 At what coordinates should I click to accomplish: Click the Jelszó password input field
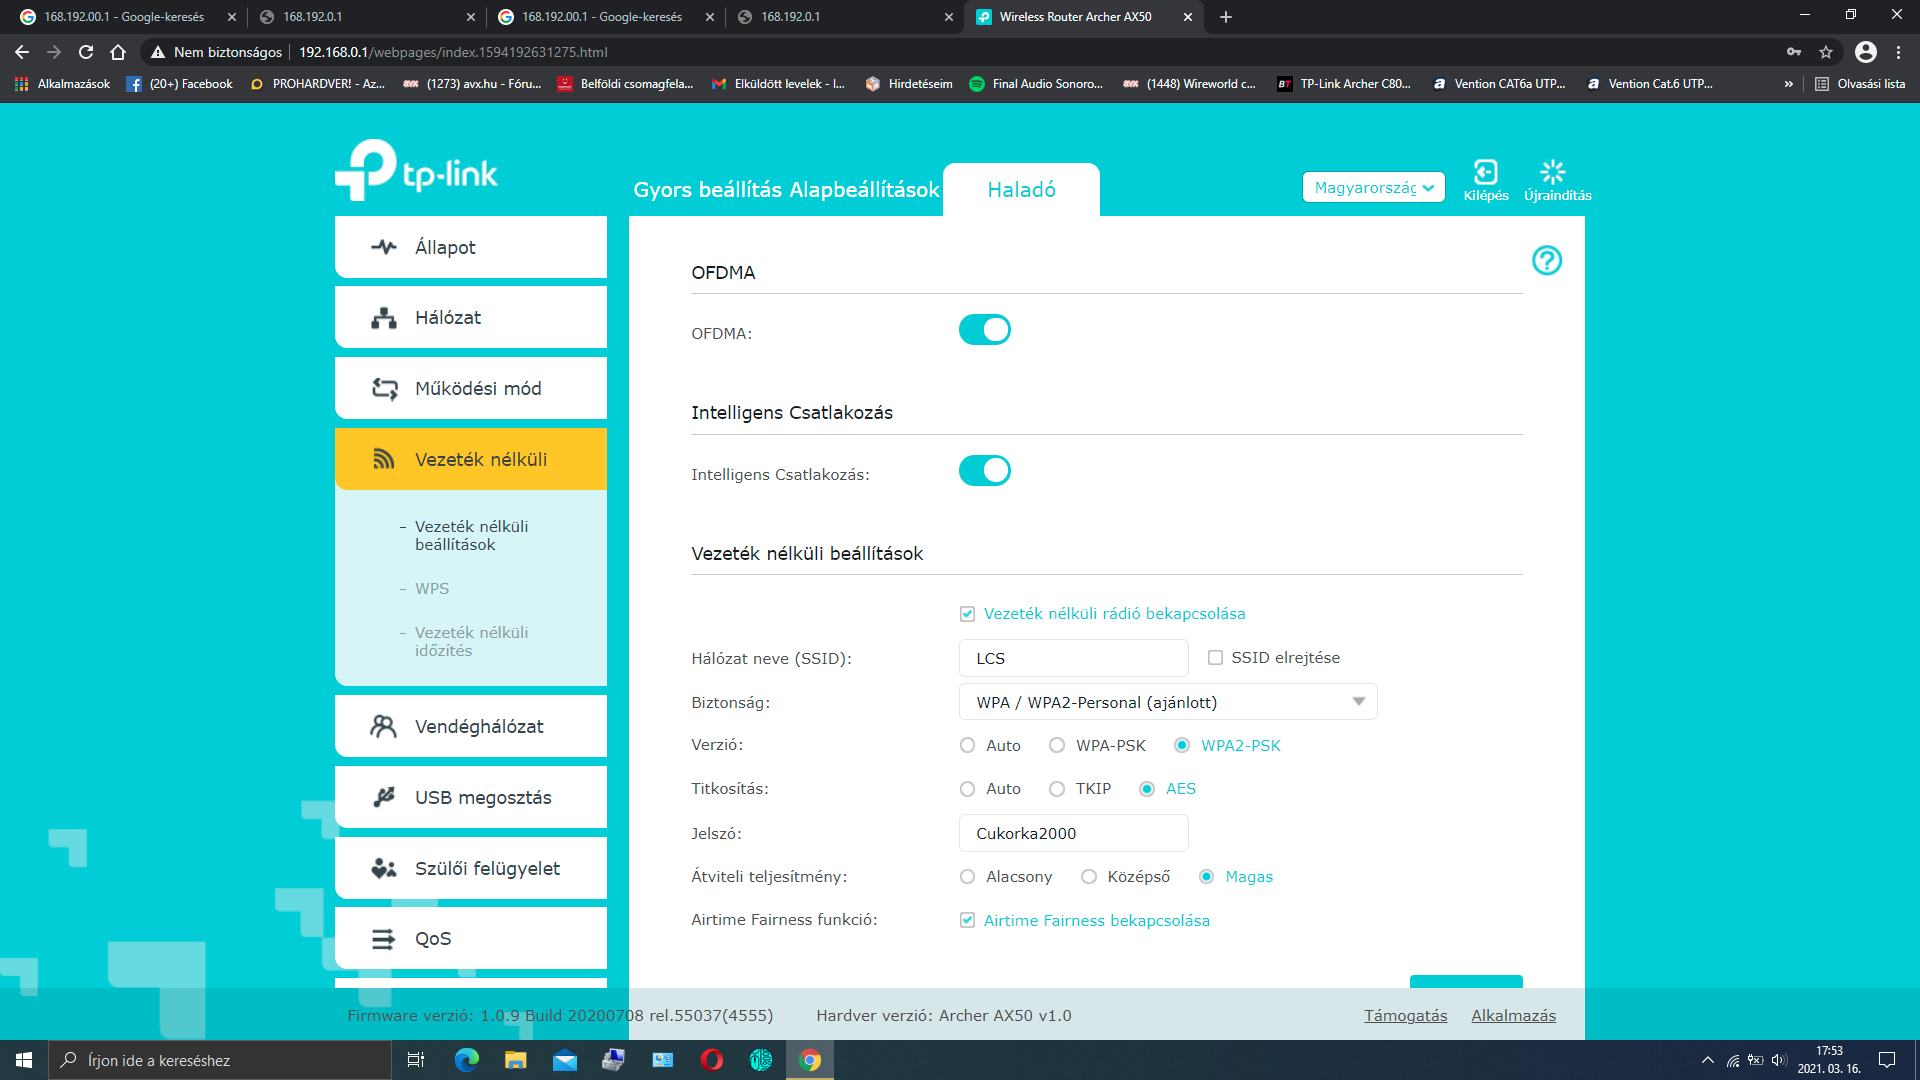1072,833
